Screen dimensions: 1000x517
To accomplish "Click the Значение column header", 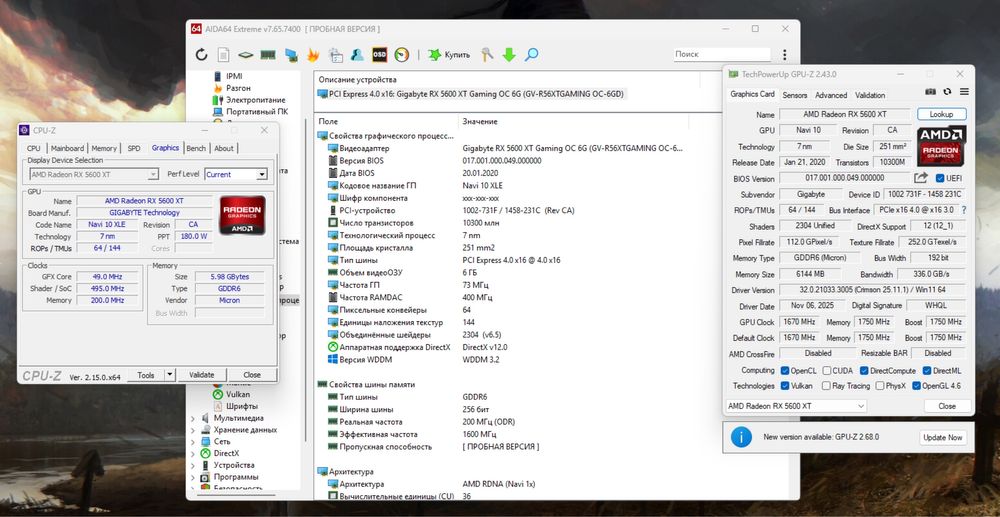I will [x=480, y=121].
